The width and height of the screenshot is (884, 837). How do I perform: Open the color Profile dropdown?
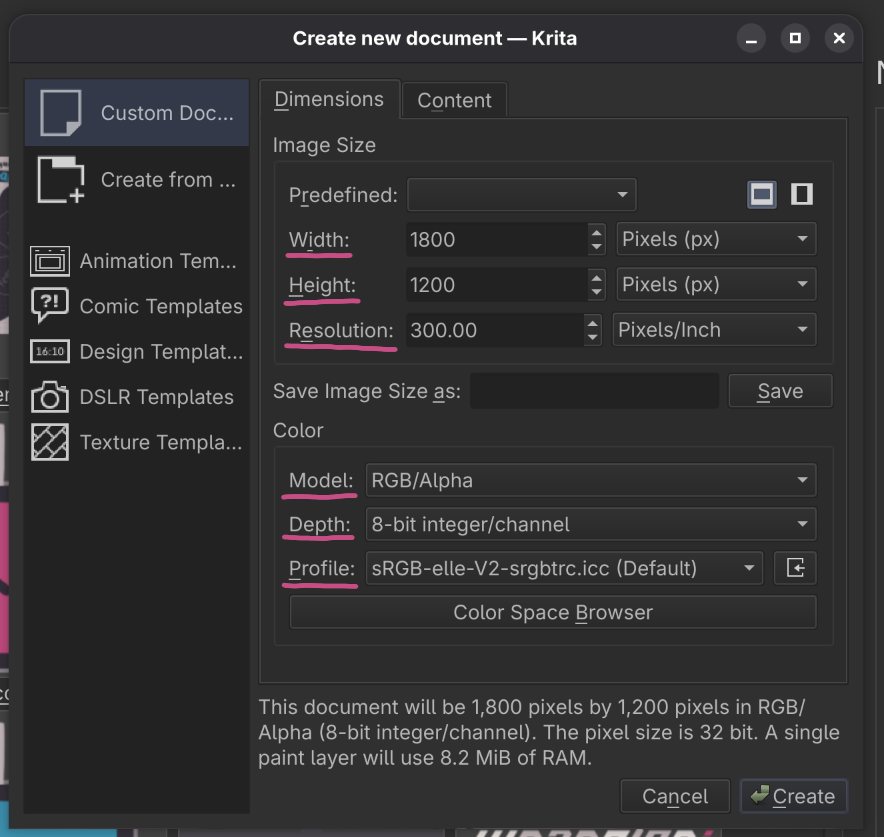(x=564, y=568)
